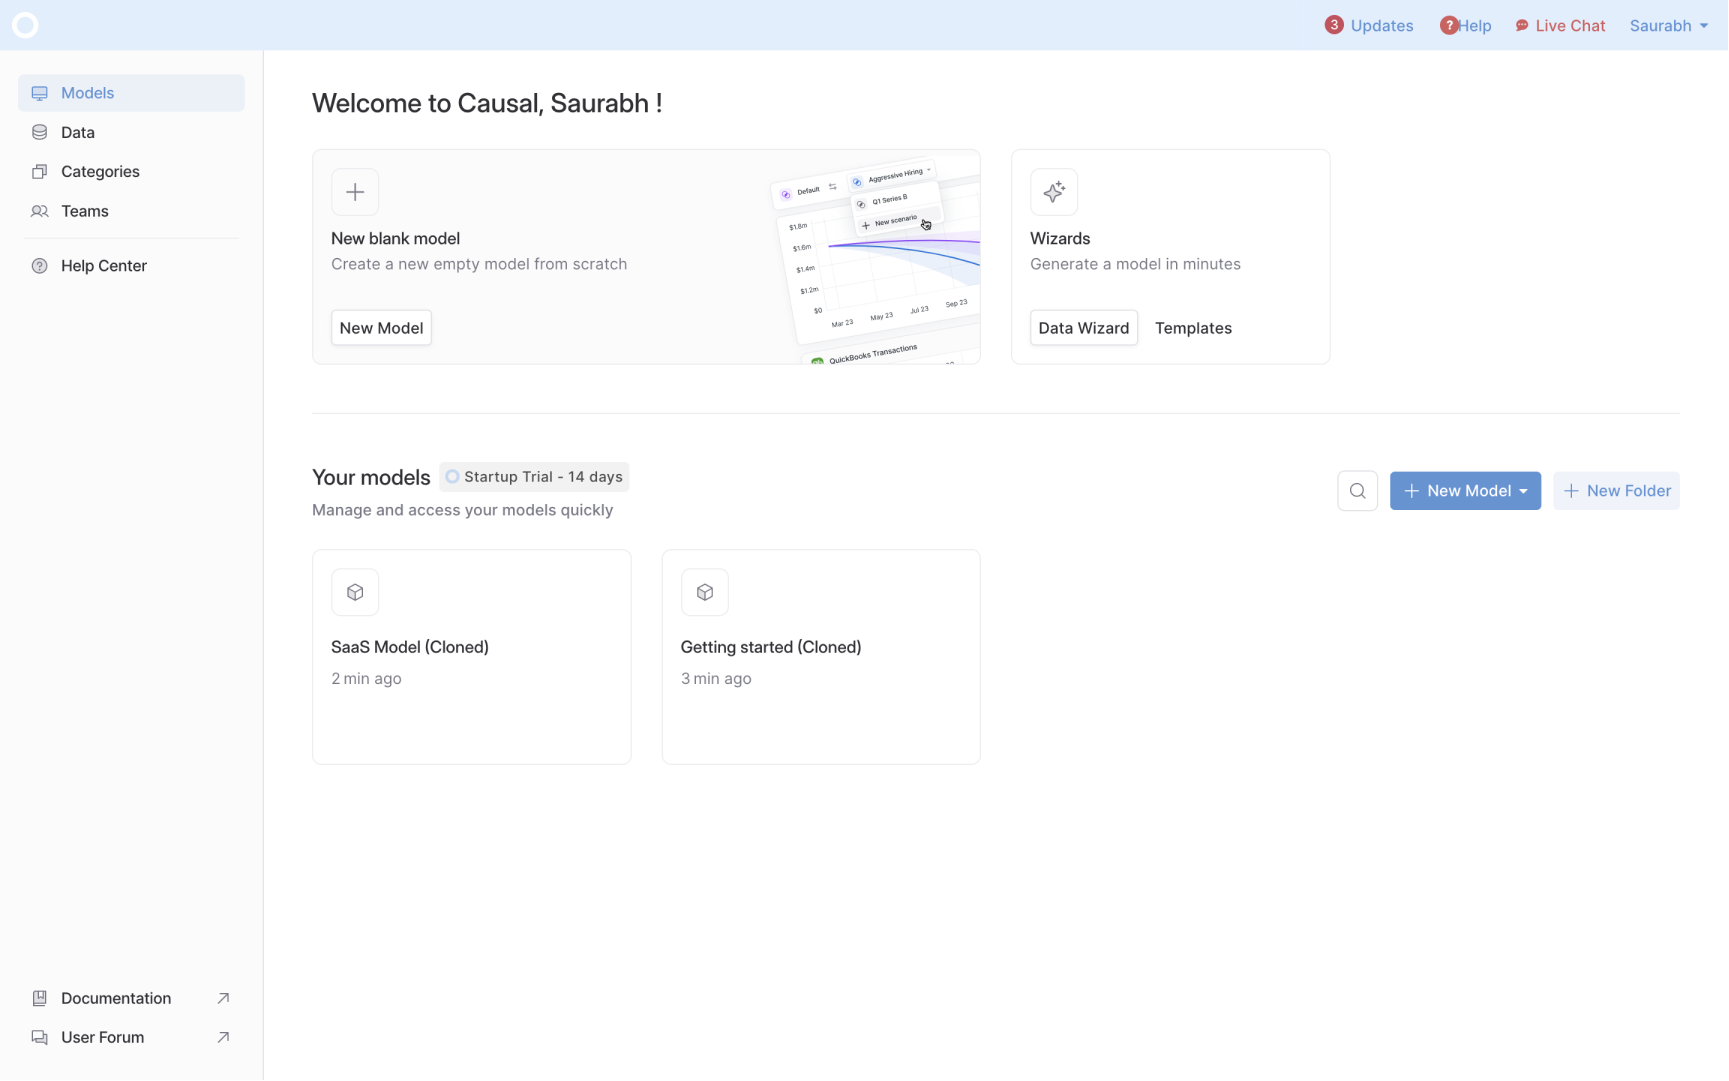Start a Live Chat session
The width and height of the screenshot is (1729, 1081).
click(1560, 26)
